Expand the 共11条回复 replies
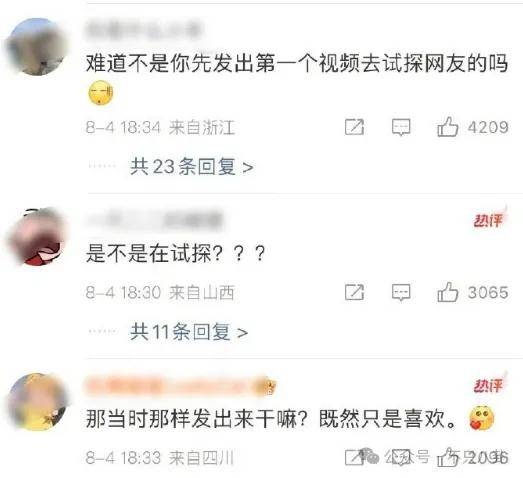523x478 pixels. (x=189, y=332)
